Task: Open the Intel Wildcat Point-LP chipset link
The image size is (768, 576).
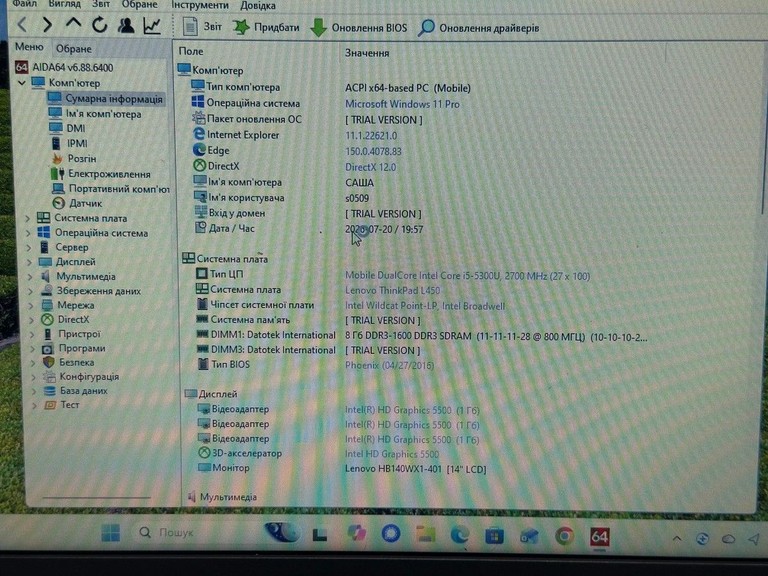Action: pos(425,306)
